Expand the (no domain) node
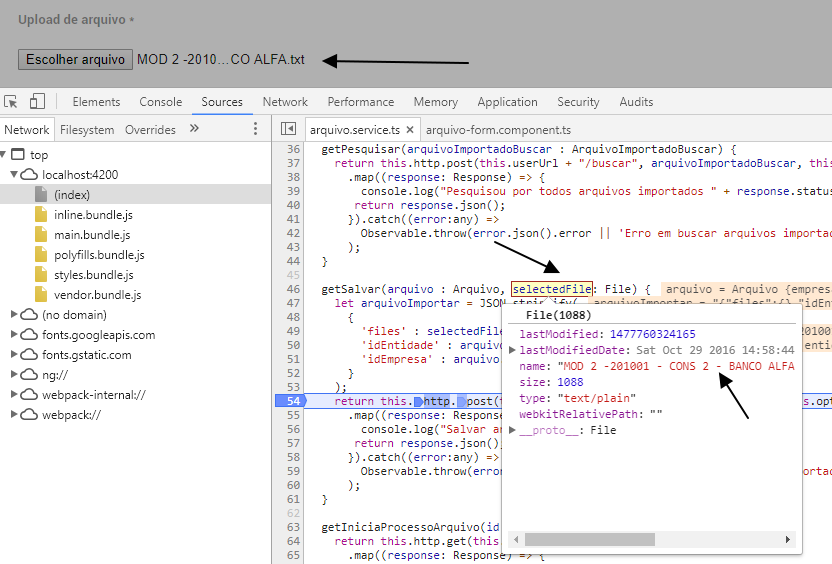The width and height of the screenshot is (832, 564). coord(14,315)
